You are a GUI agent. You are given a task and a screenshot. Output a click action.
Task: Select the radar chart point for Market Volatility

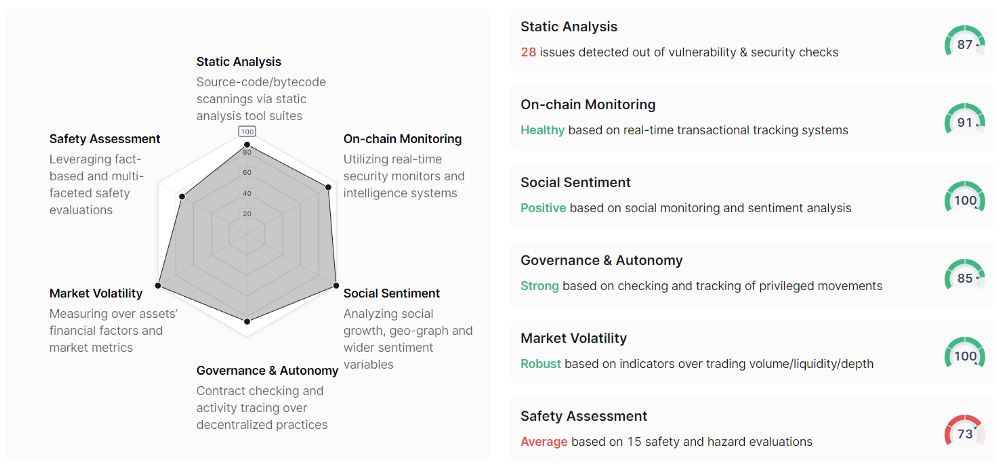click(x=158, y=287)
